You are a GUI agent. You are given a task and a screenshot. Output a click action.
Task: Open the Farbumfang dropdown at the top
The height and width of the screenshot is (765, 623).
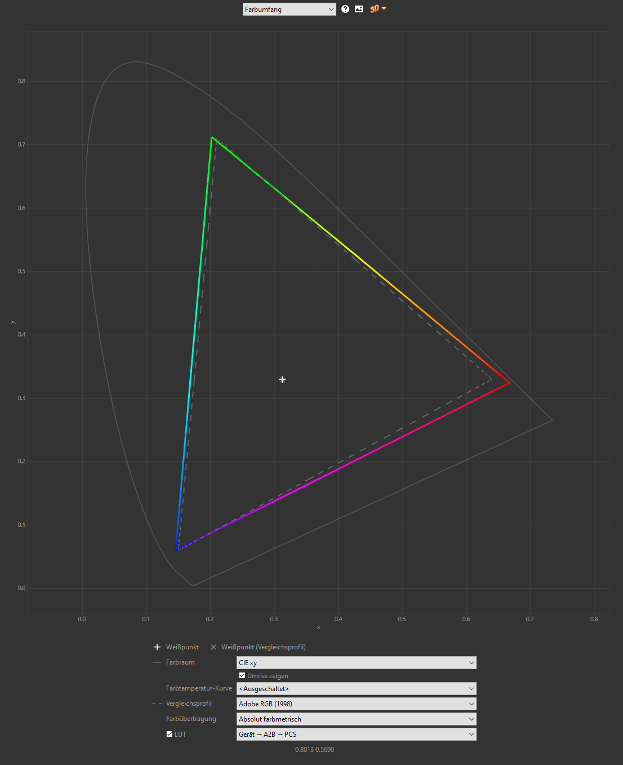coord(289,9)
